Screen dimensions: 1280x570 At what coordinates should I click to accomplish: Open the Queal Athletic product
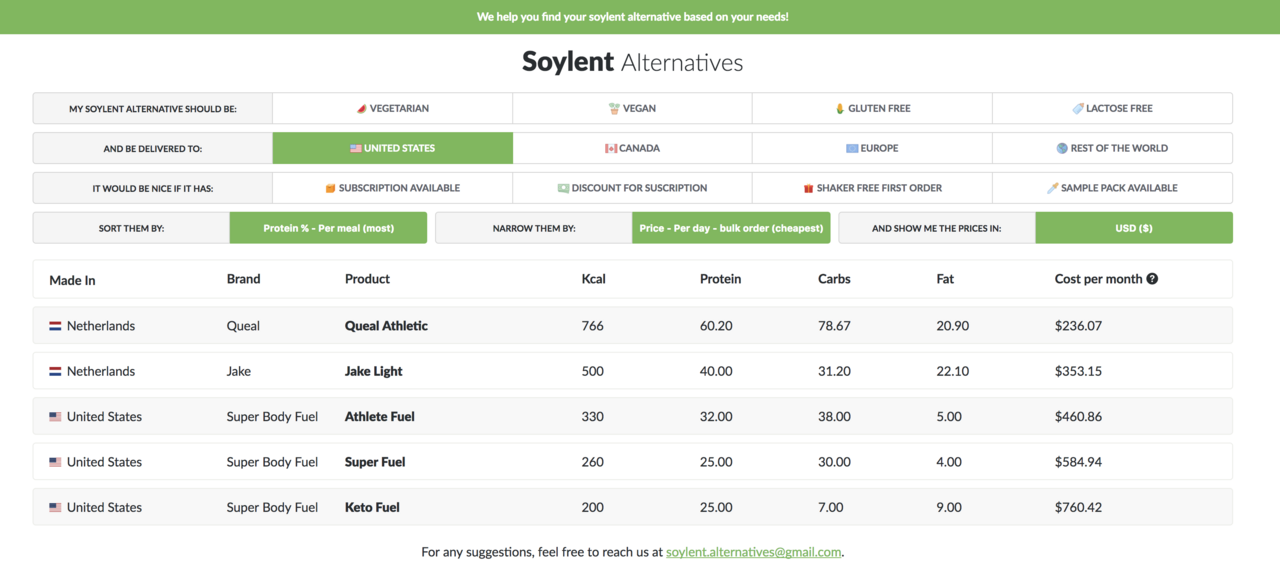pyautogui.click(x=386, y=326)
